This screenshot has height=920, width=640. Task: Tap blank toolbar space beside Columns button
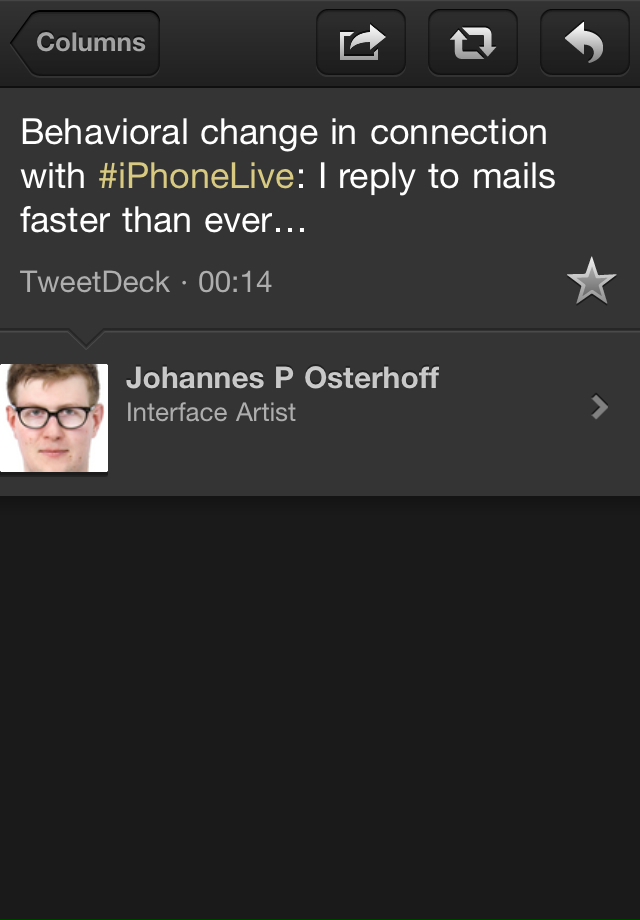pyautogui.click(x=238, y=43)
